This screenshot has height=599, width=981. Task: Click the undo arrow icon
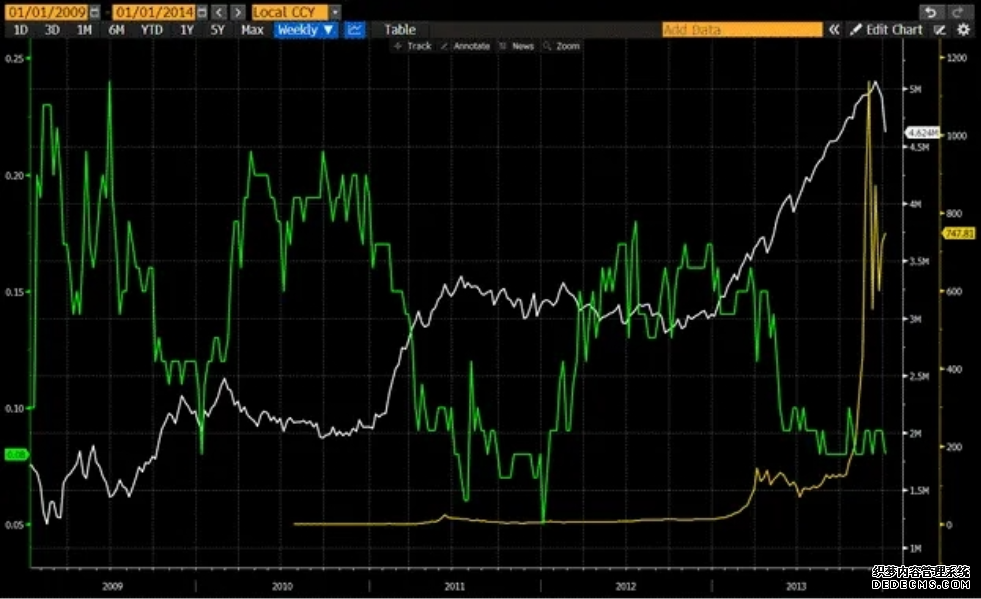point(930,12)
